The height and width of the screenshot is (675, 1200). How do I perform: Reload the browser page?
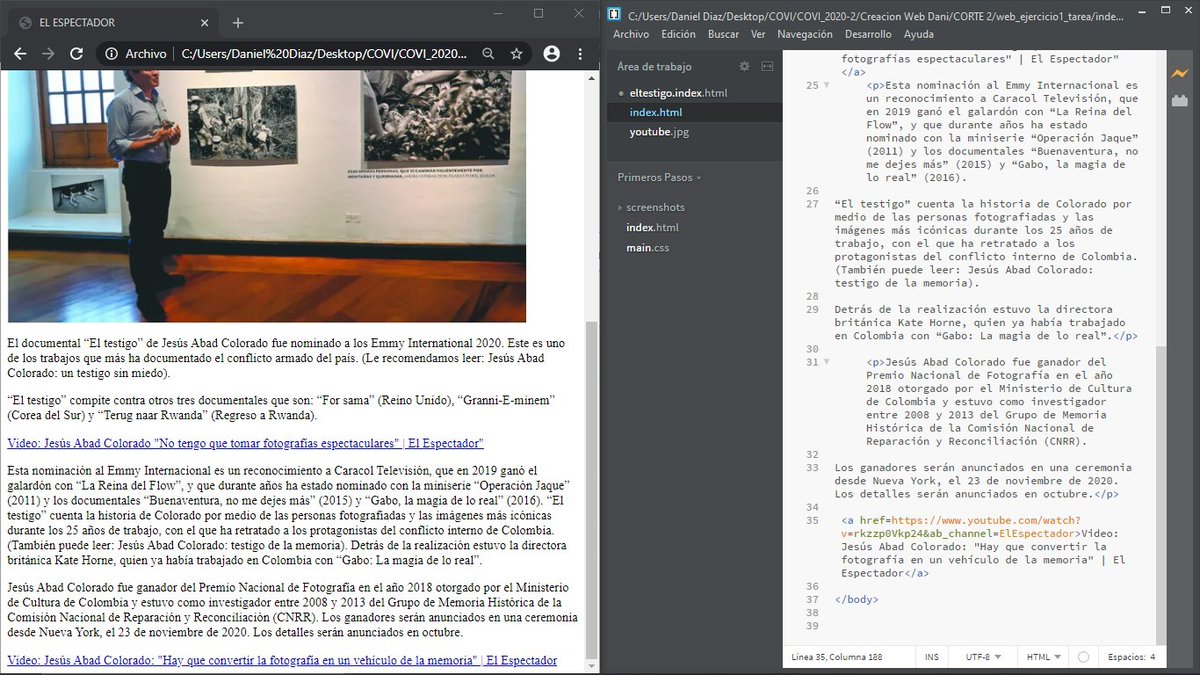point(76,54)
